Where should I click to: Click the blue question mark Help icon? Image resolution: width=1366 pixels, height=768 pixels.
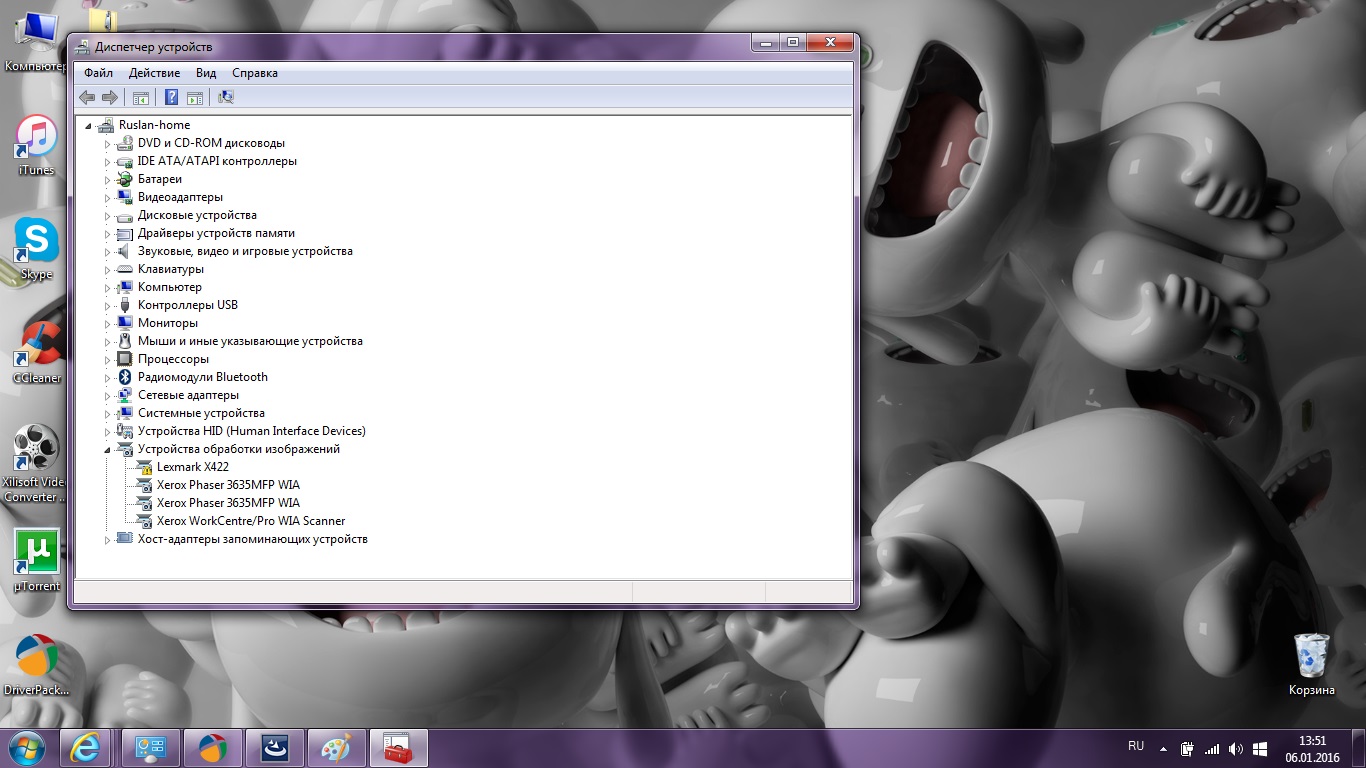(x=171, y=97)
